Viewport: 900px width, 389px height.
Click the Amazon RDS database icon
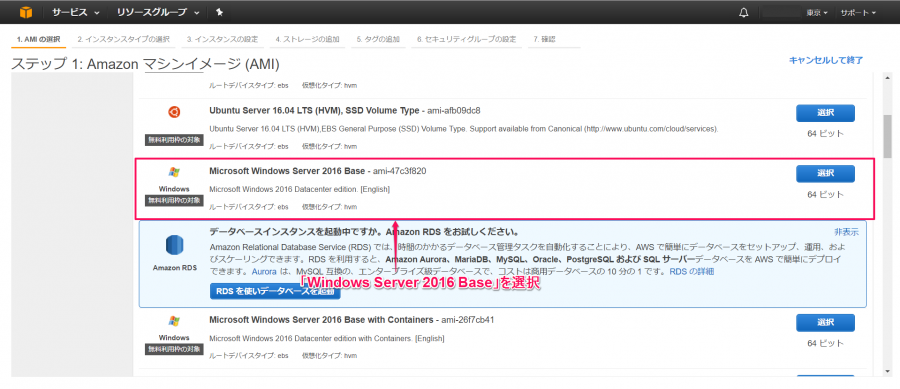[x=174, y=245]
